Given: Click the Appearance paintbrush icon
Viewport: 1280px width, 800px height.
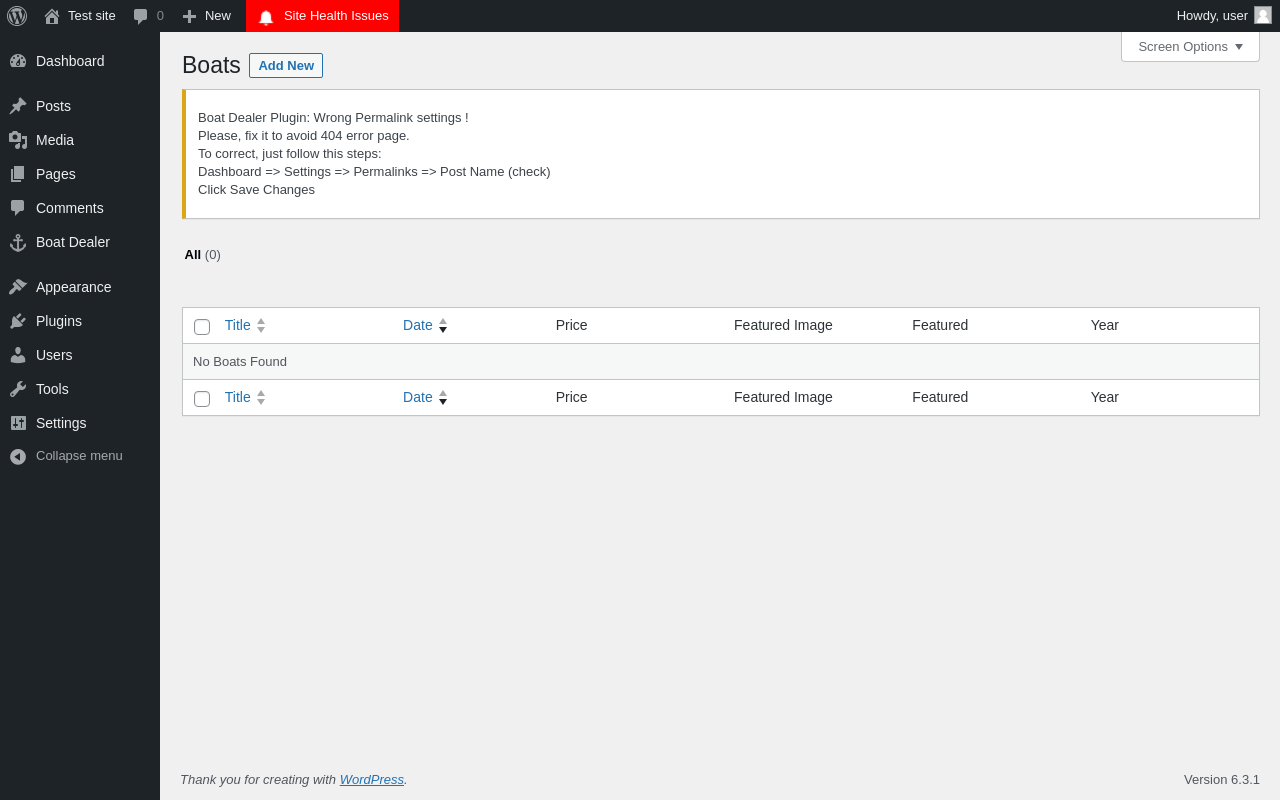Looking at the screenshot, I should [18, 287].
